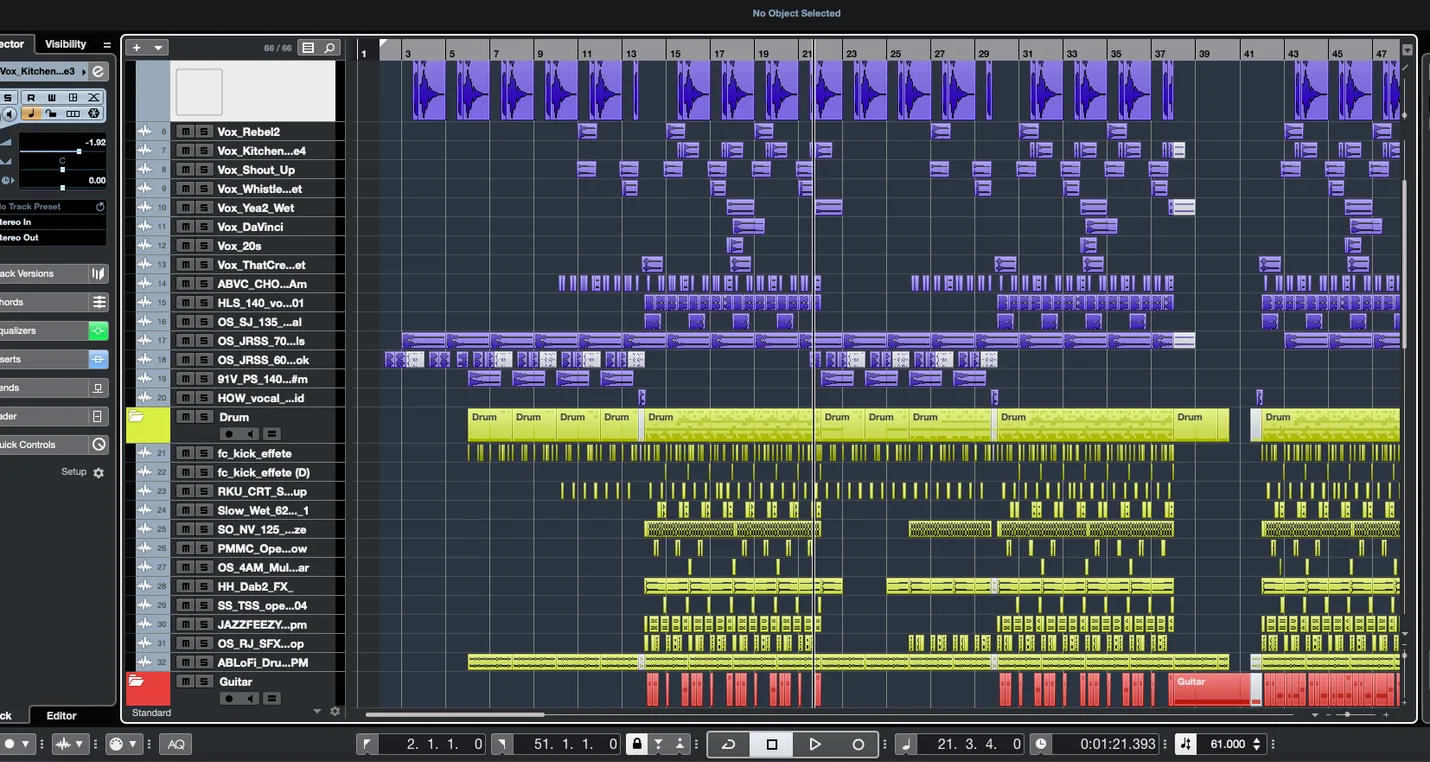Click the tempo 61.000 stepper arrows
1430x762 pixels.
(x=1257, y=744)
